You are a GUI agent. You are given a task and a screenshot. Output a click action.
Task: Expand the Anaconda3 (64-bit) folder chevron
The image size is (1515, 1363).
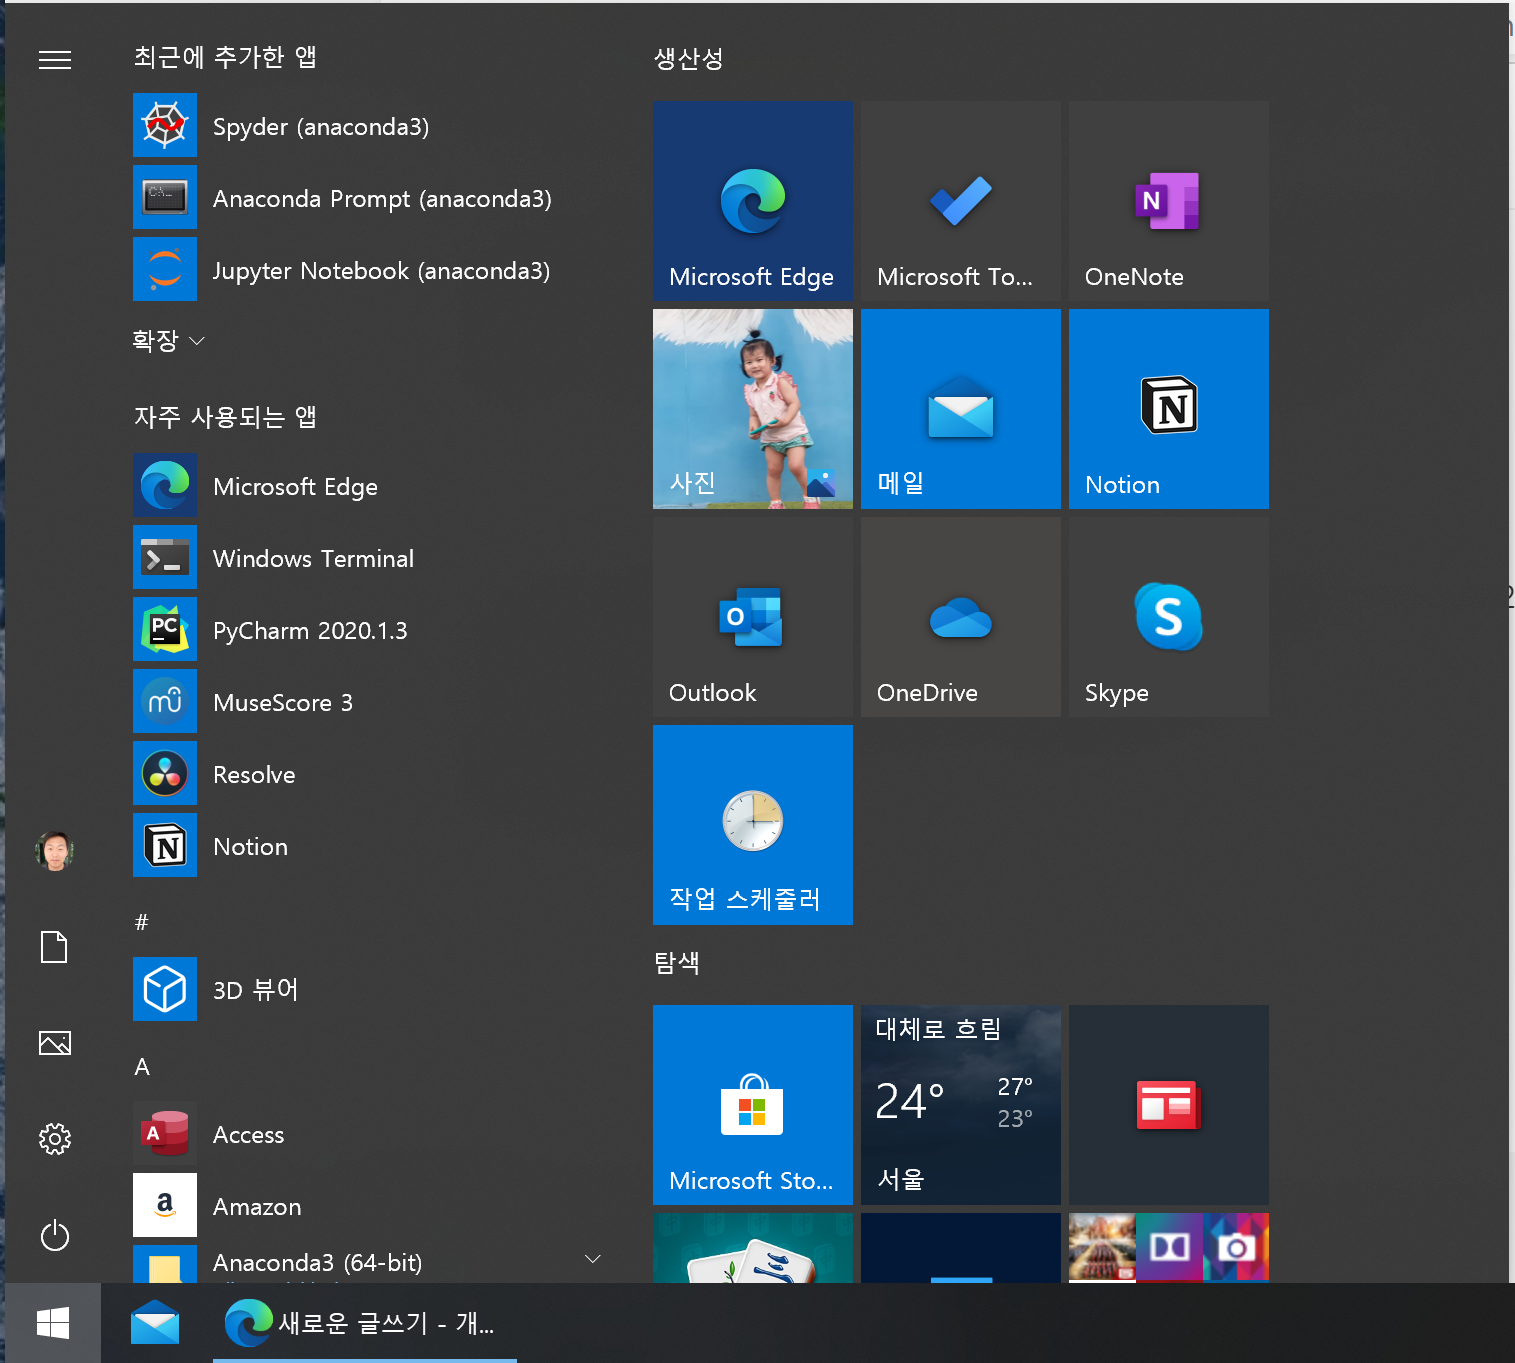592,1259
